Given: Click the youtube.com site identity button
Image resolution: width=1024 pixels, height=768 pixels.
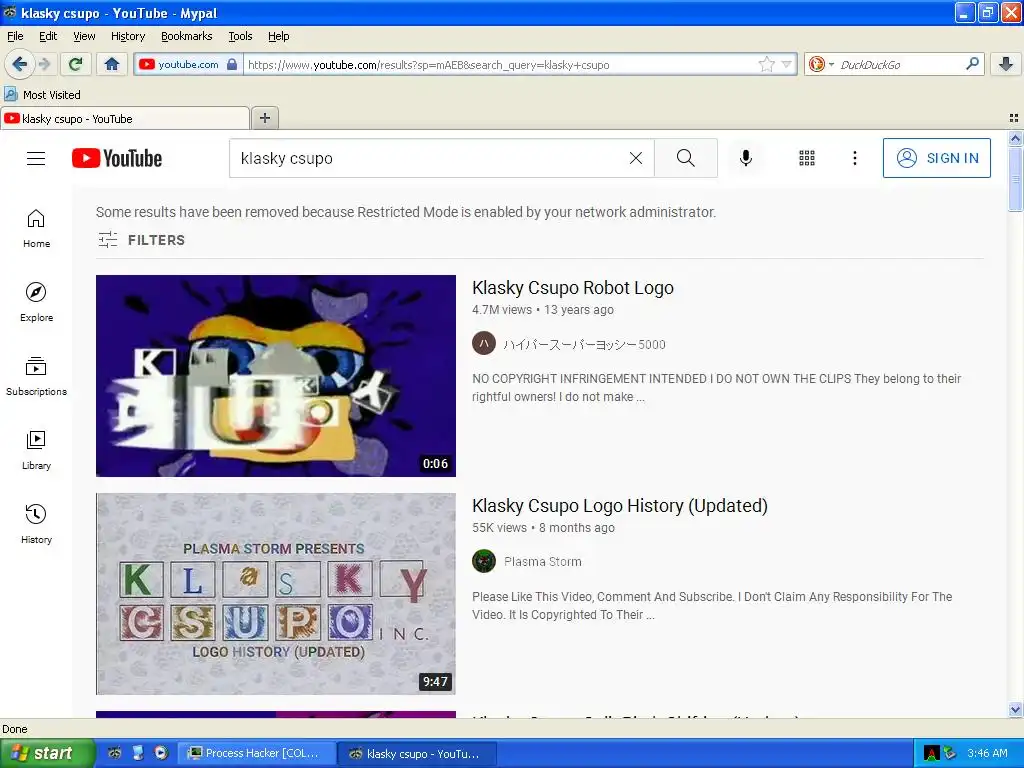Looking at the screenshot, I should (x=189, y=64).
